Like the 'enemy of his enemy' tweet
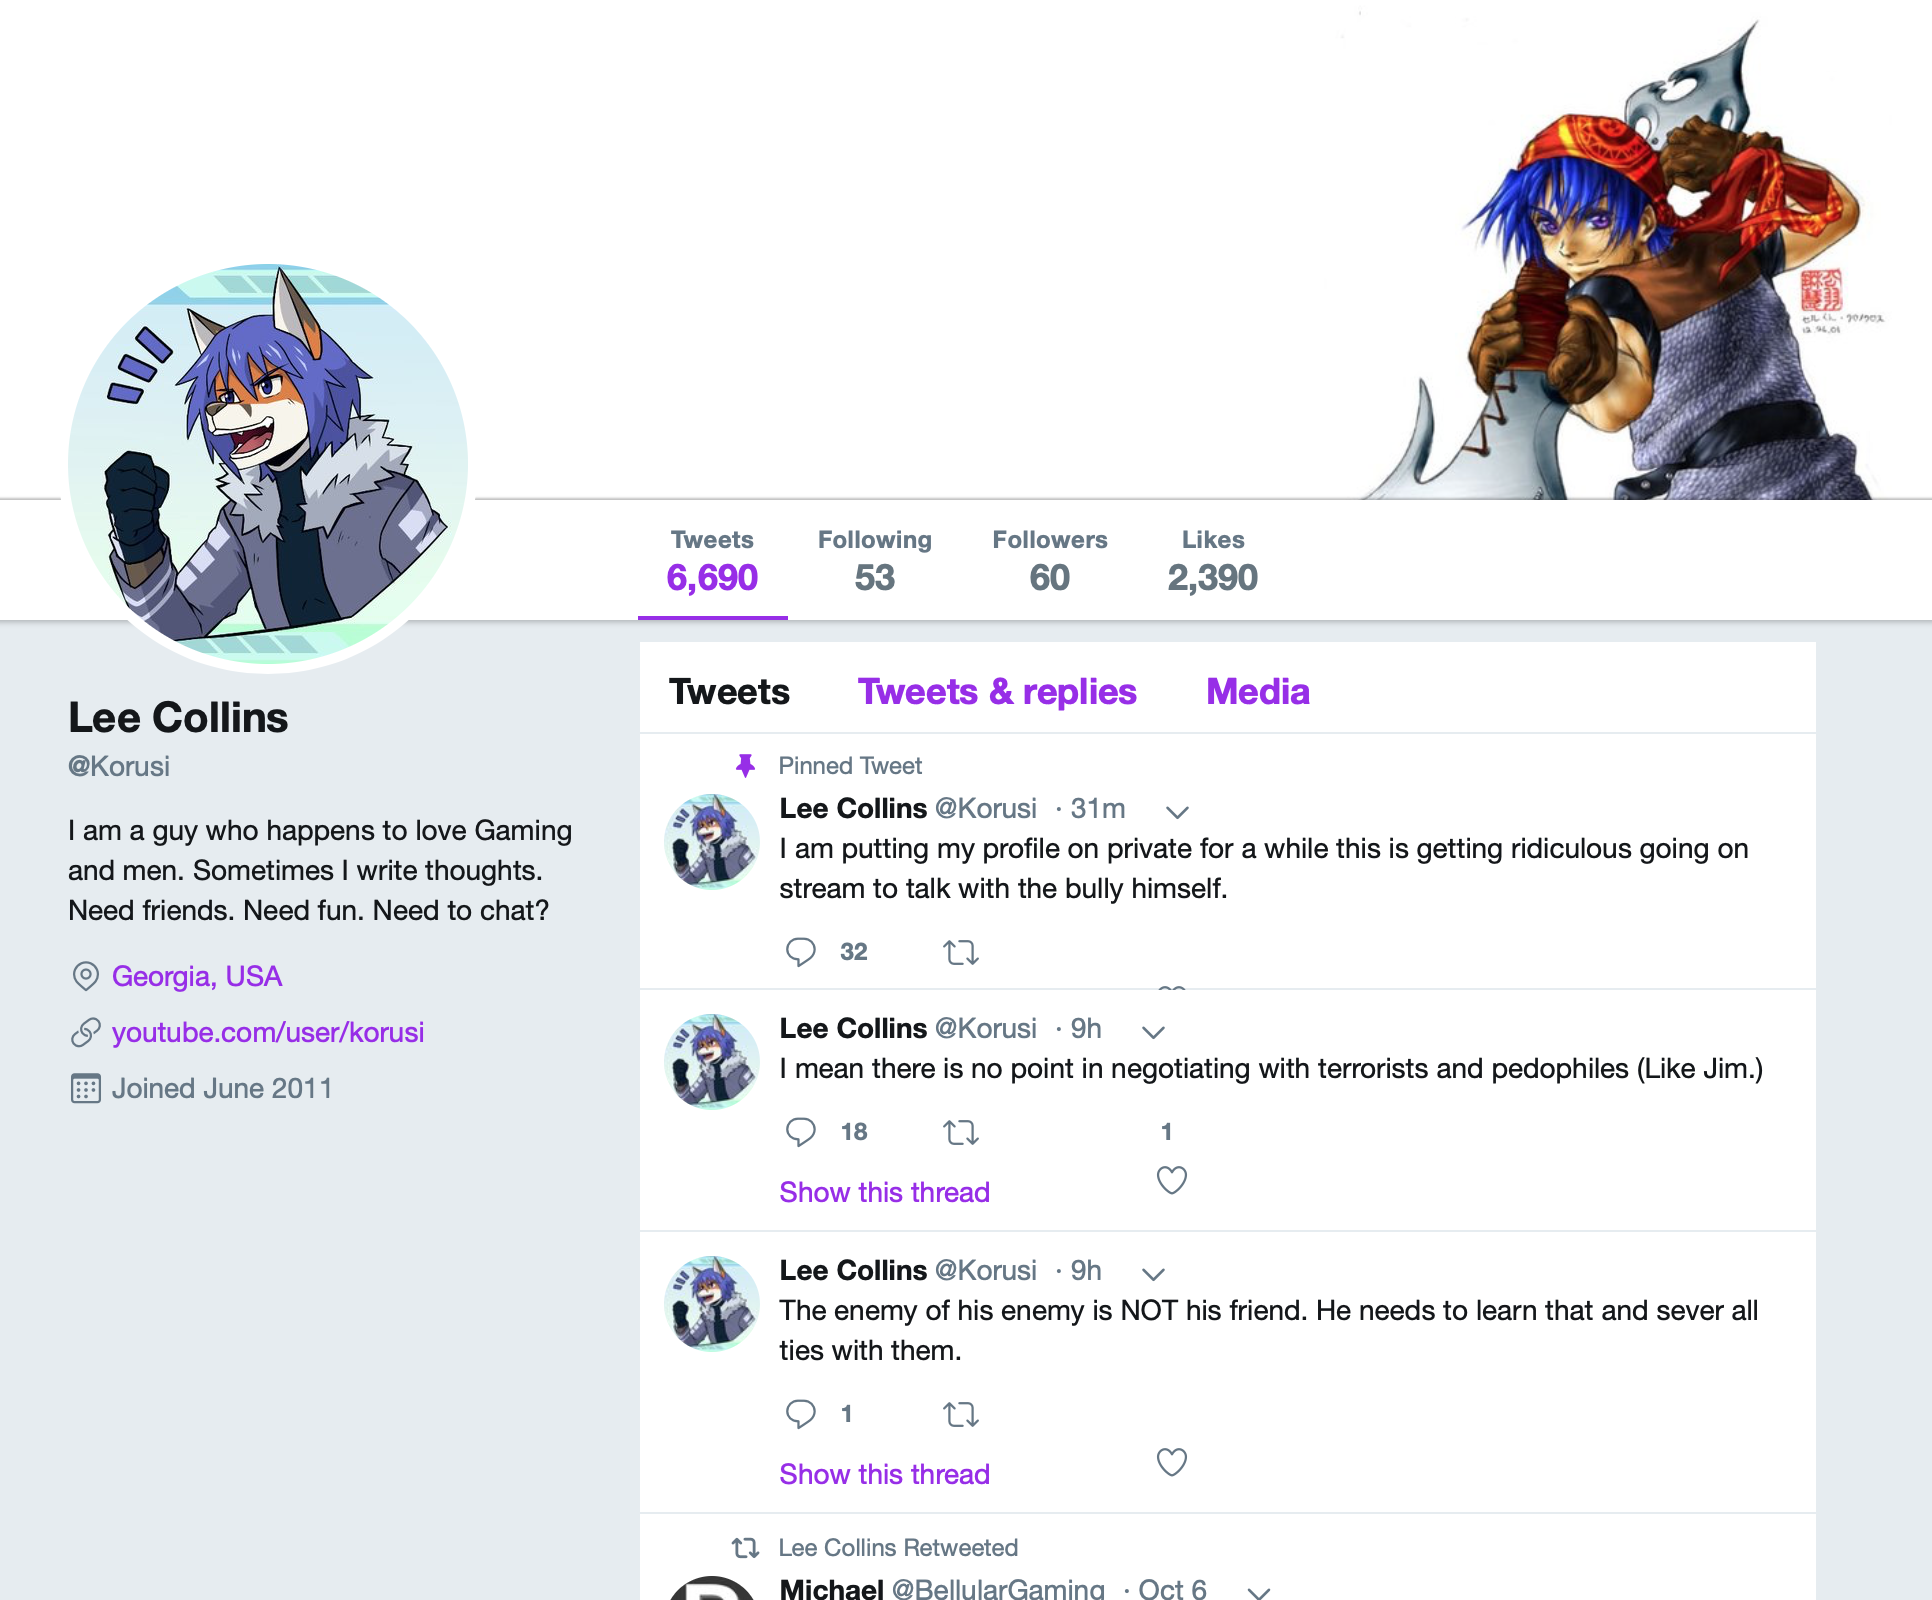 click(1172, 1462)
